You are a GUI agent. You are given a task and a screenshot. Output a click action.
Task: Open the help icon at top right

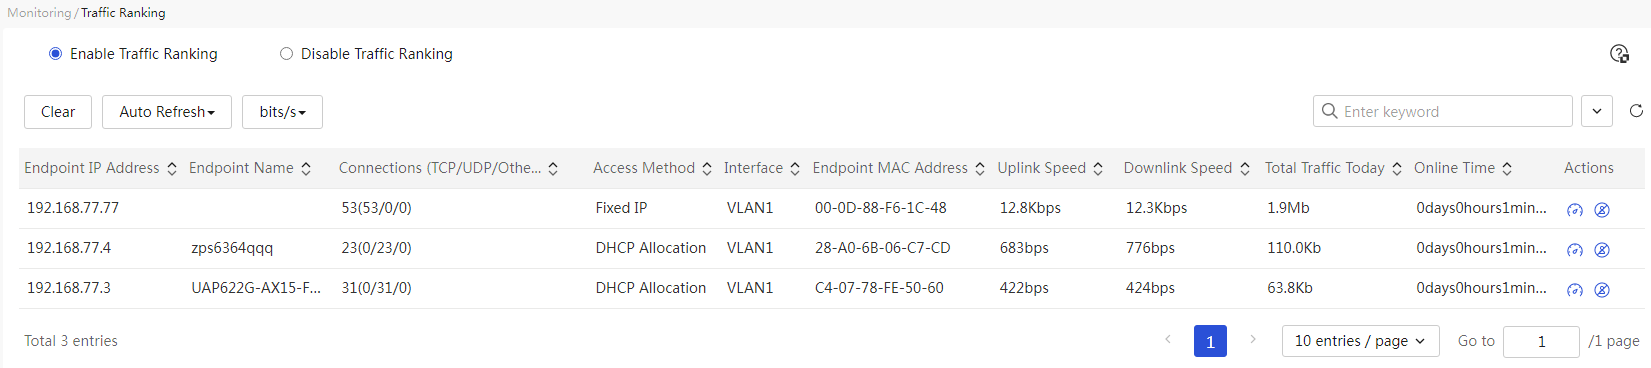tap(1619, 54)
